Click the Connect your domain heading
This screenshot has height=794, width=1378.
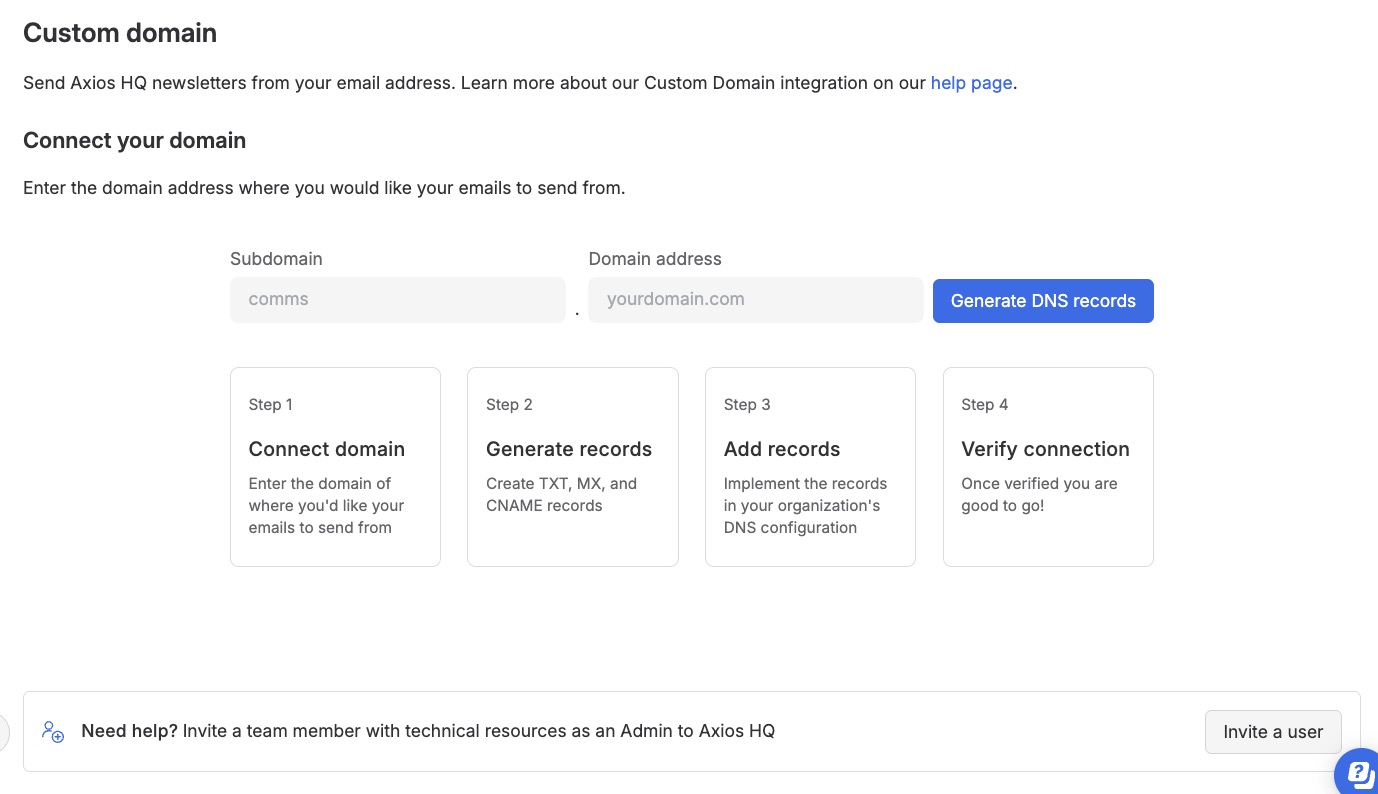point(135,141)
